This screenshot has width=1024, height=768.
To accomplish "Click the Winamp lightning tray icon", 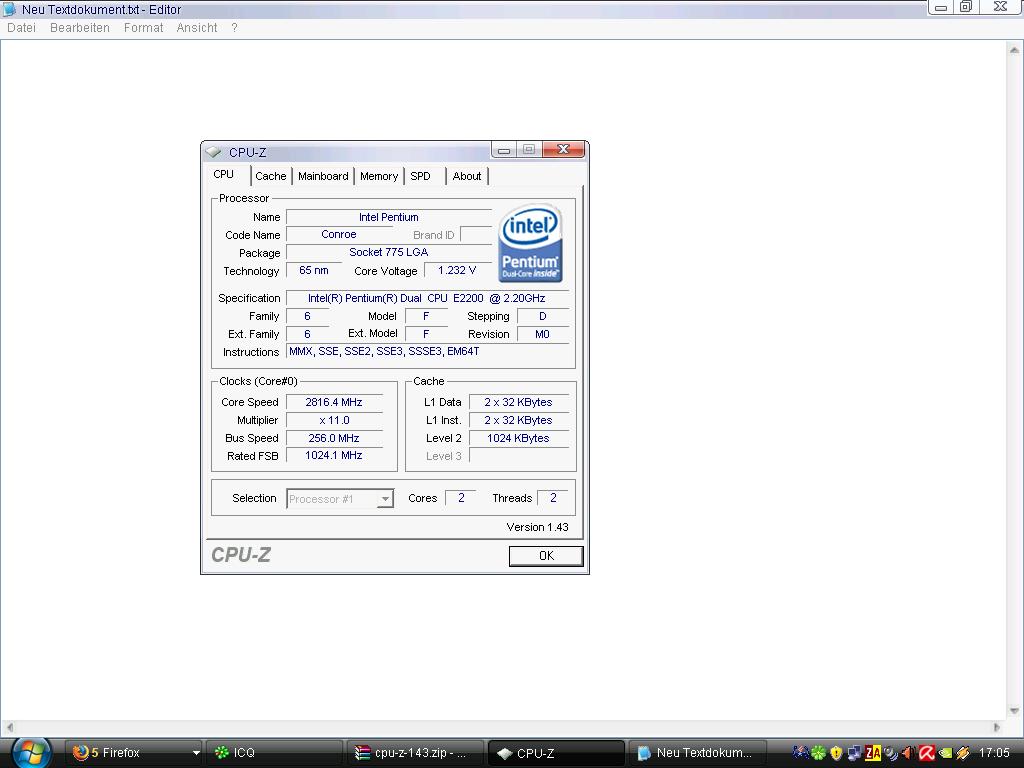I will pyautogui.click(x=963, y=753).
